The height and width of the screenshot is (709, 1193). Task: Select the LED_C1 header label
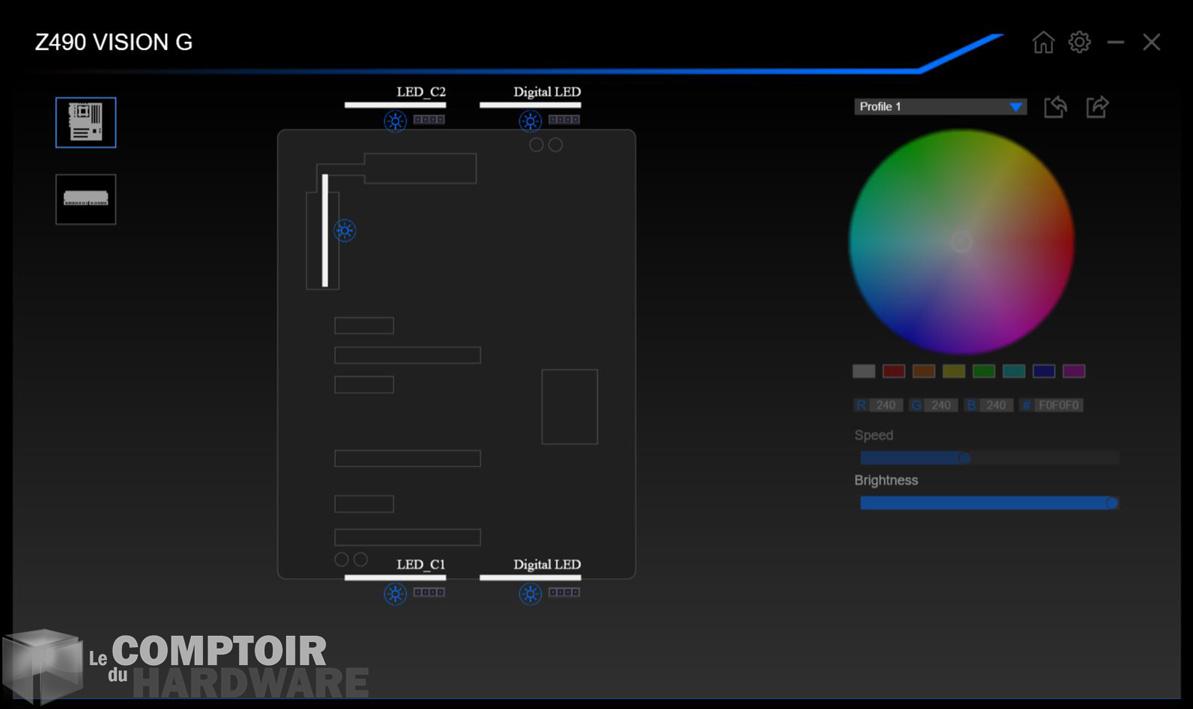(421, 564)
